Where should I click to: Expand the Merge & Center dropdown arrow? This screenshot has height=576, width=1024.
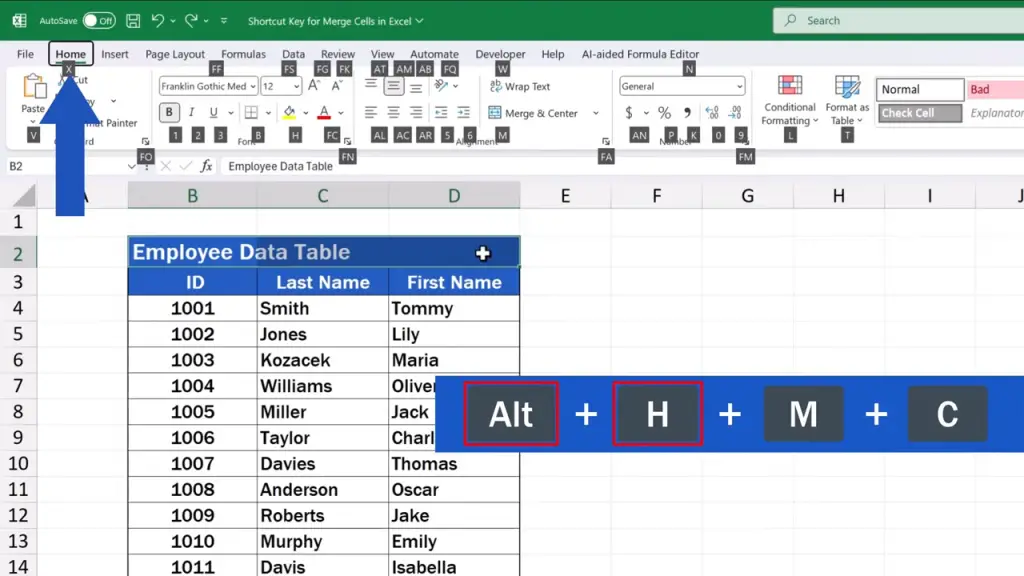596,114
